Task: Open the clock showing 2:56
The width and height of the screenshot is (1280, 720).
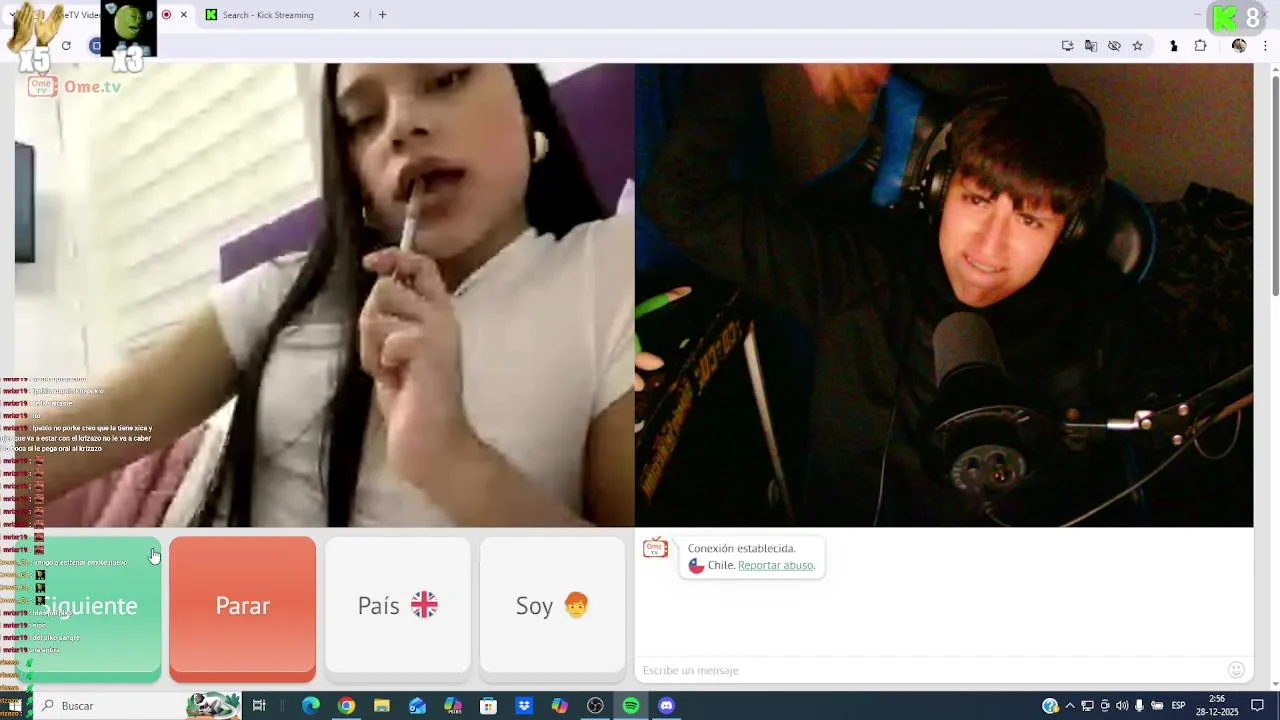Action: click(x=1217, y=706)
